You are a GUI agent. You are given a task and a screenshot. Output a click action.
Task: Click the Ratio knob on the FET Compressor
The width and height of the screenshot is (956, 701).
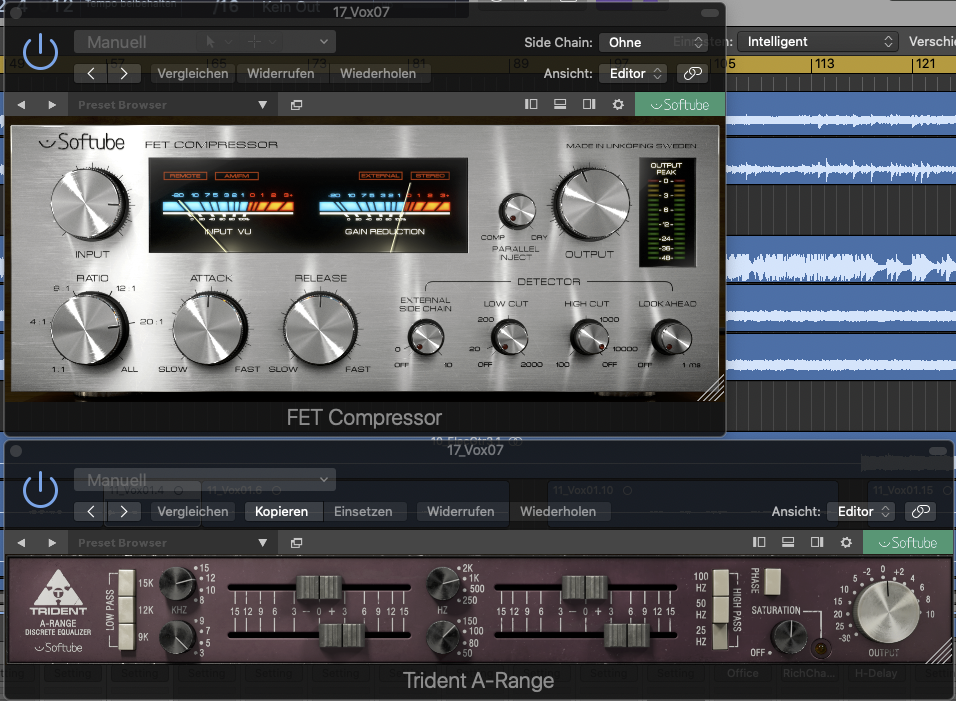point(88,328)
